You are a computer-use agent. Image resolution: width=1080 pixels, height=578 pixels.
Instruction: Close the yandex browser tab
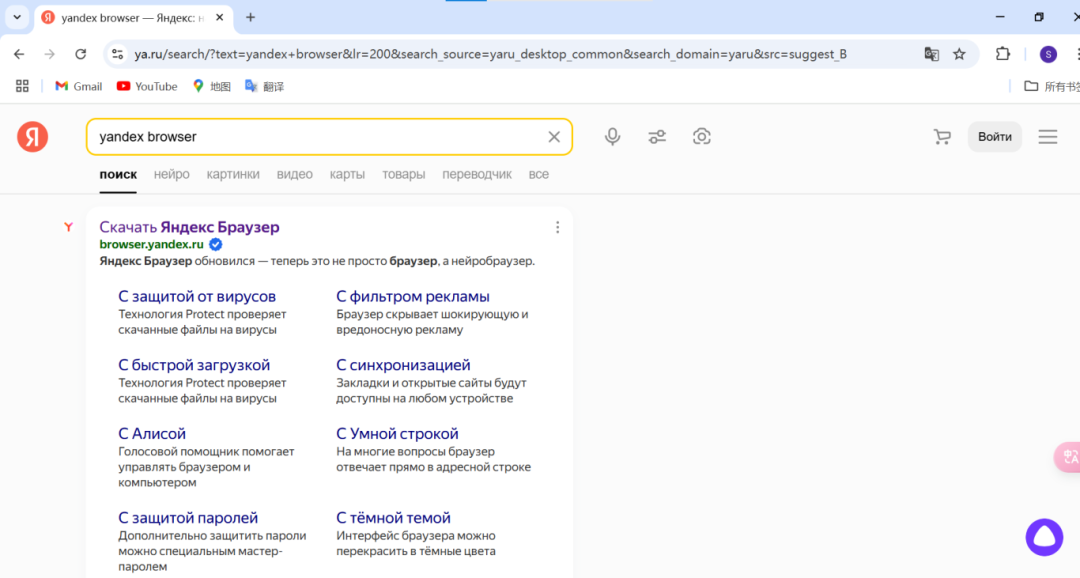[x=220, y=17]
